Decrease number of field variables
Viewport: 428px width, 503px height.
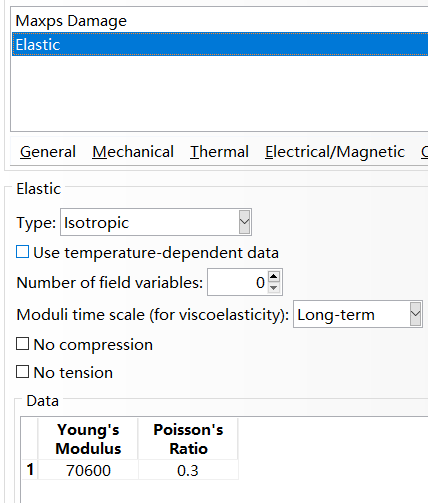click(274, 288)
